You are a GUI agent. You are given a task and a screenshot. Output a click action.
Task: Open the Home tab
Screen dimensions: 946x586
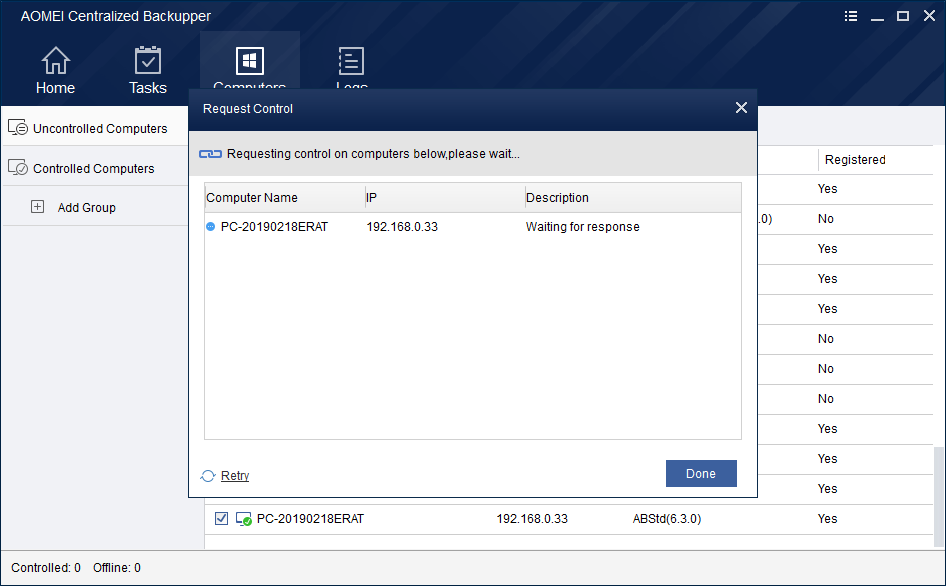click(x=56, y=71)
